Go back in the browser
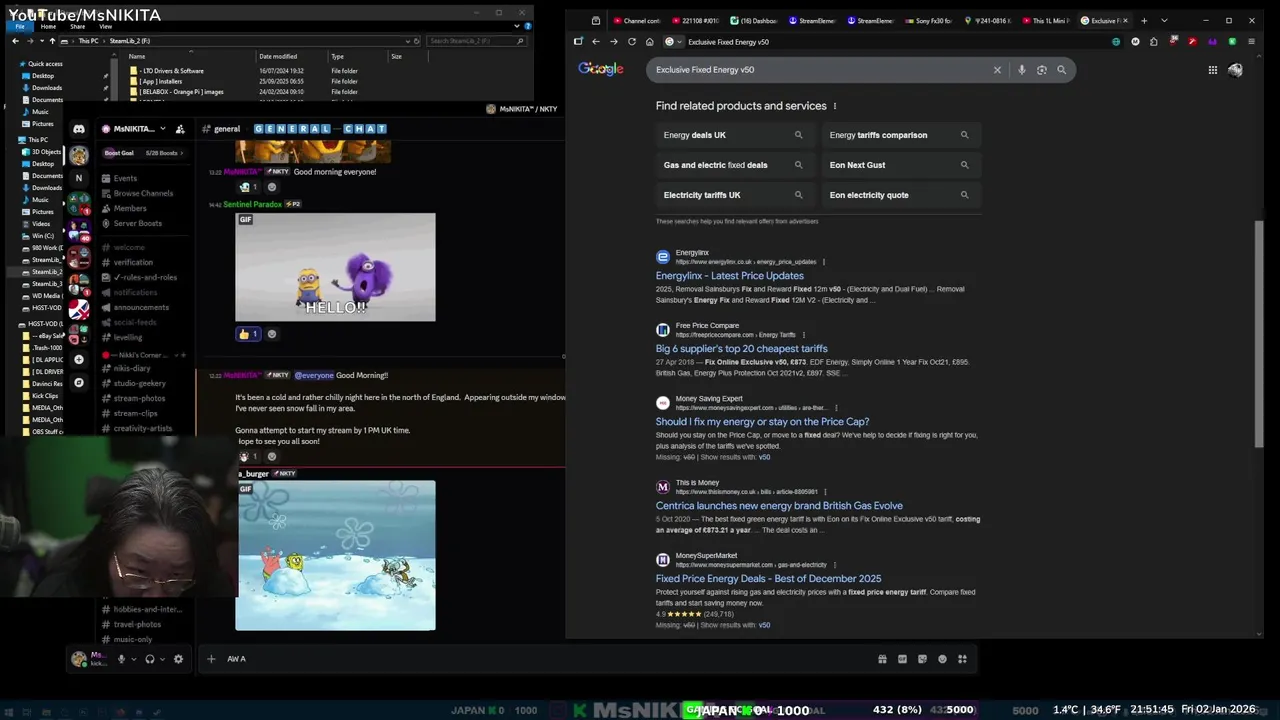 [596, 42]
